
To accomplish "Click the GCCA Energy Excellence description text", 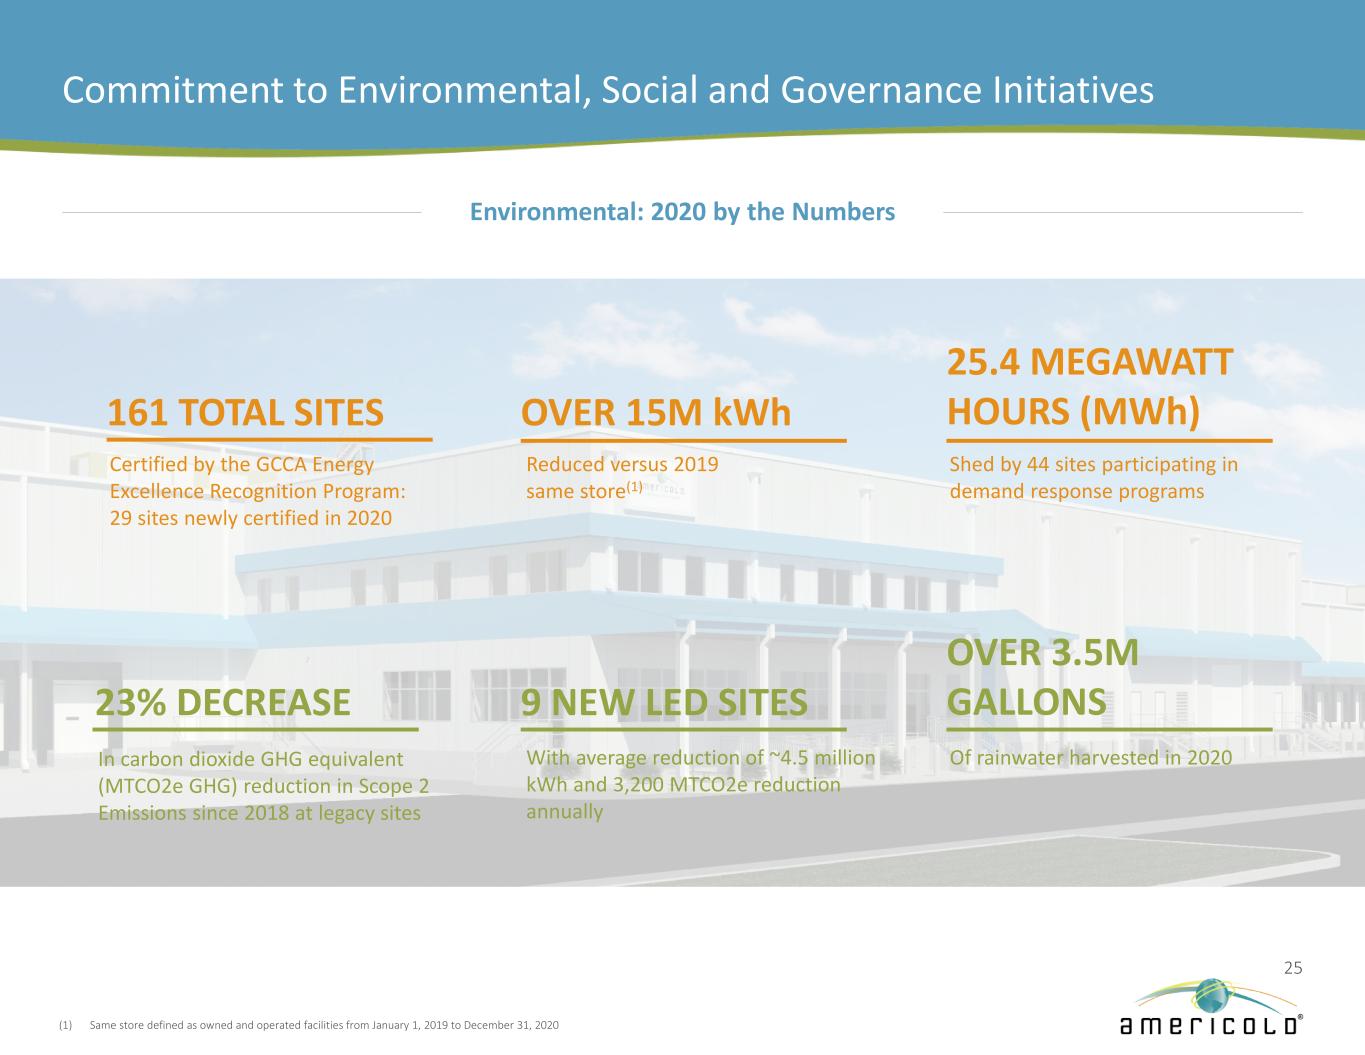I will (x=257, y=491).
